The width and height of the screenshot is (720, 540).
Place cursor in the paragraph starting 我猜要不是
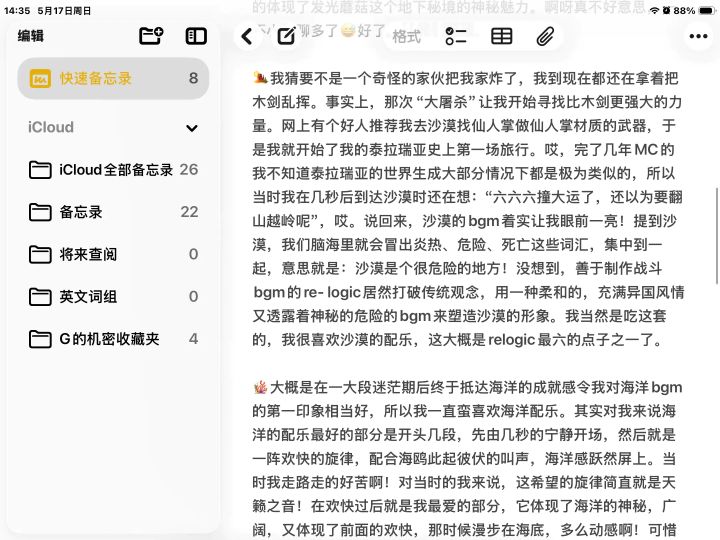(467, 209)
